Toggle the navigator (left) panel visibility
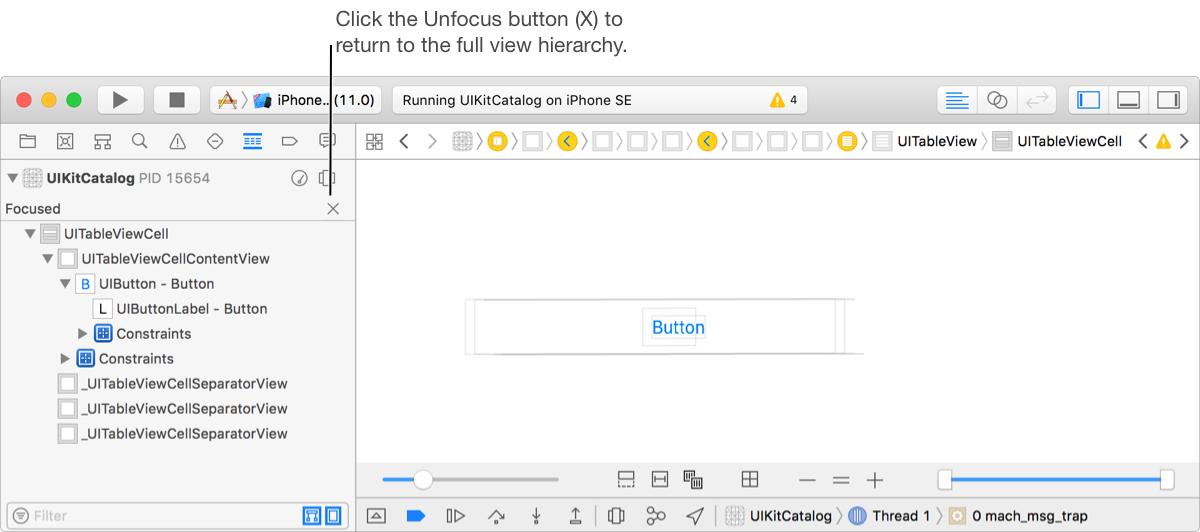The width and height of the screenshot is (1200, 532). pyautogui.click(x=1089, y=100)
